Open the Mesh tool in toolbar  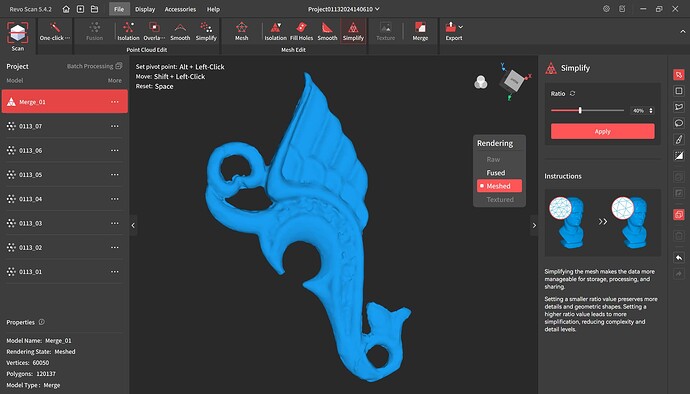click(x=242, y=32)
